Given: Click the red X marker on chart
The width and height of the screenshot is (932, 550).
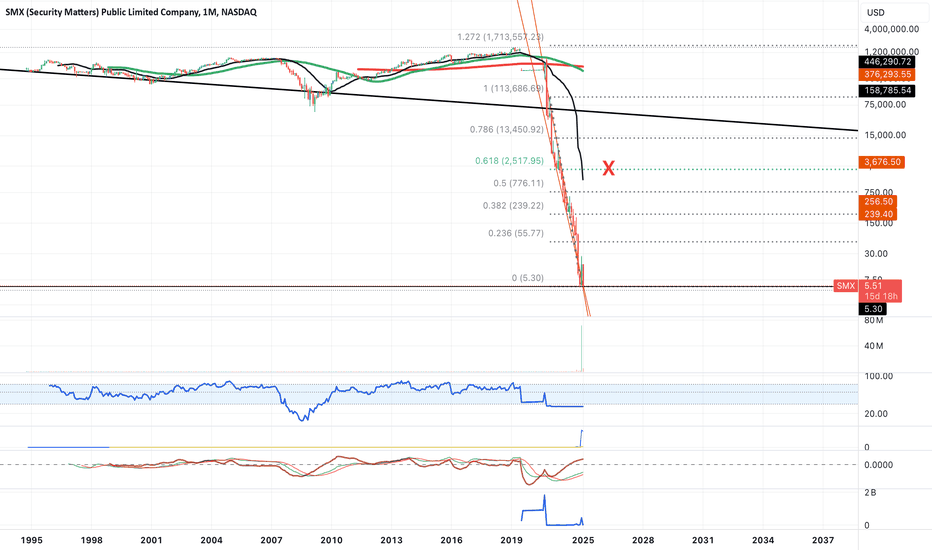Looking at the screenshot, I should click(x=607, y=168).
